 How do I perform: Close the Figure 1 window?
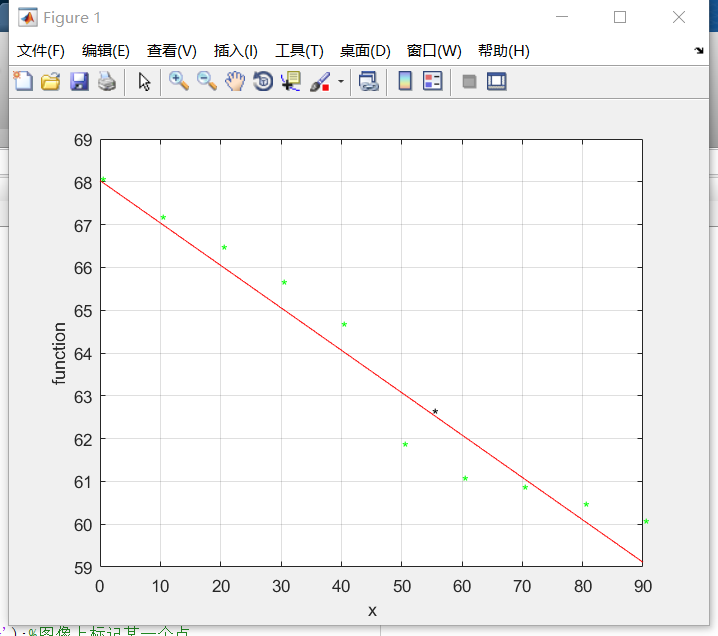[679, 17]
